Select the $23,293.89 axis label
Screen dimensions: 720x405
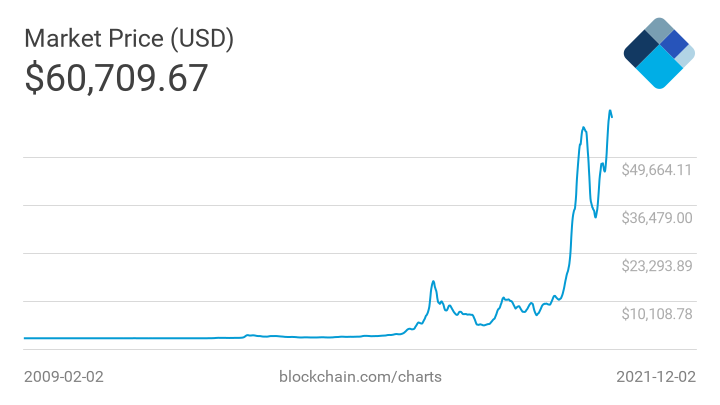pos(657,265)
